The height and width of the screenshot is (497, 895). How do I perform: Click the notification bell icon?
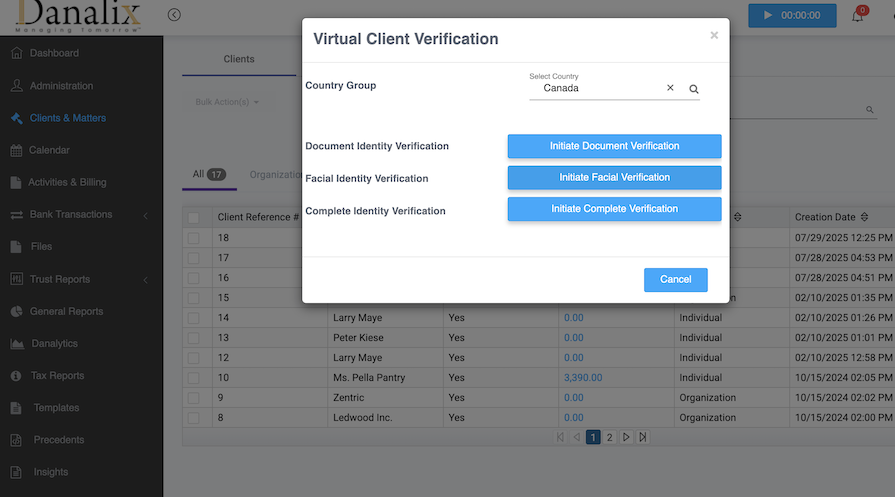tap(857, 16)
